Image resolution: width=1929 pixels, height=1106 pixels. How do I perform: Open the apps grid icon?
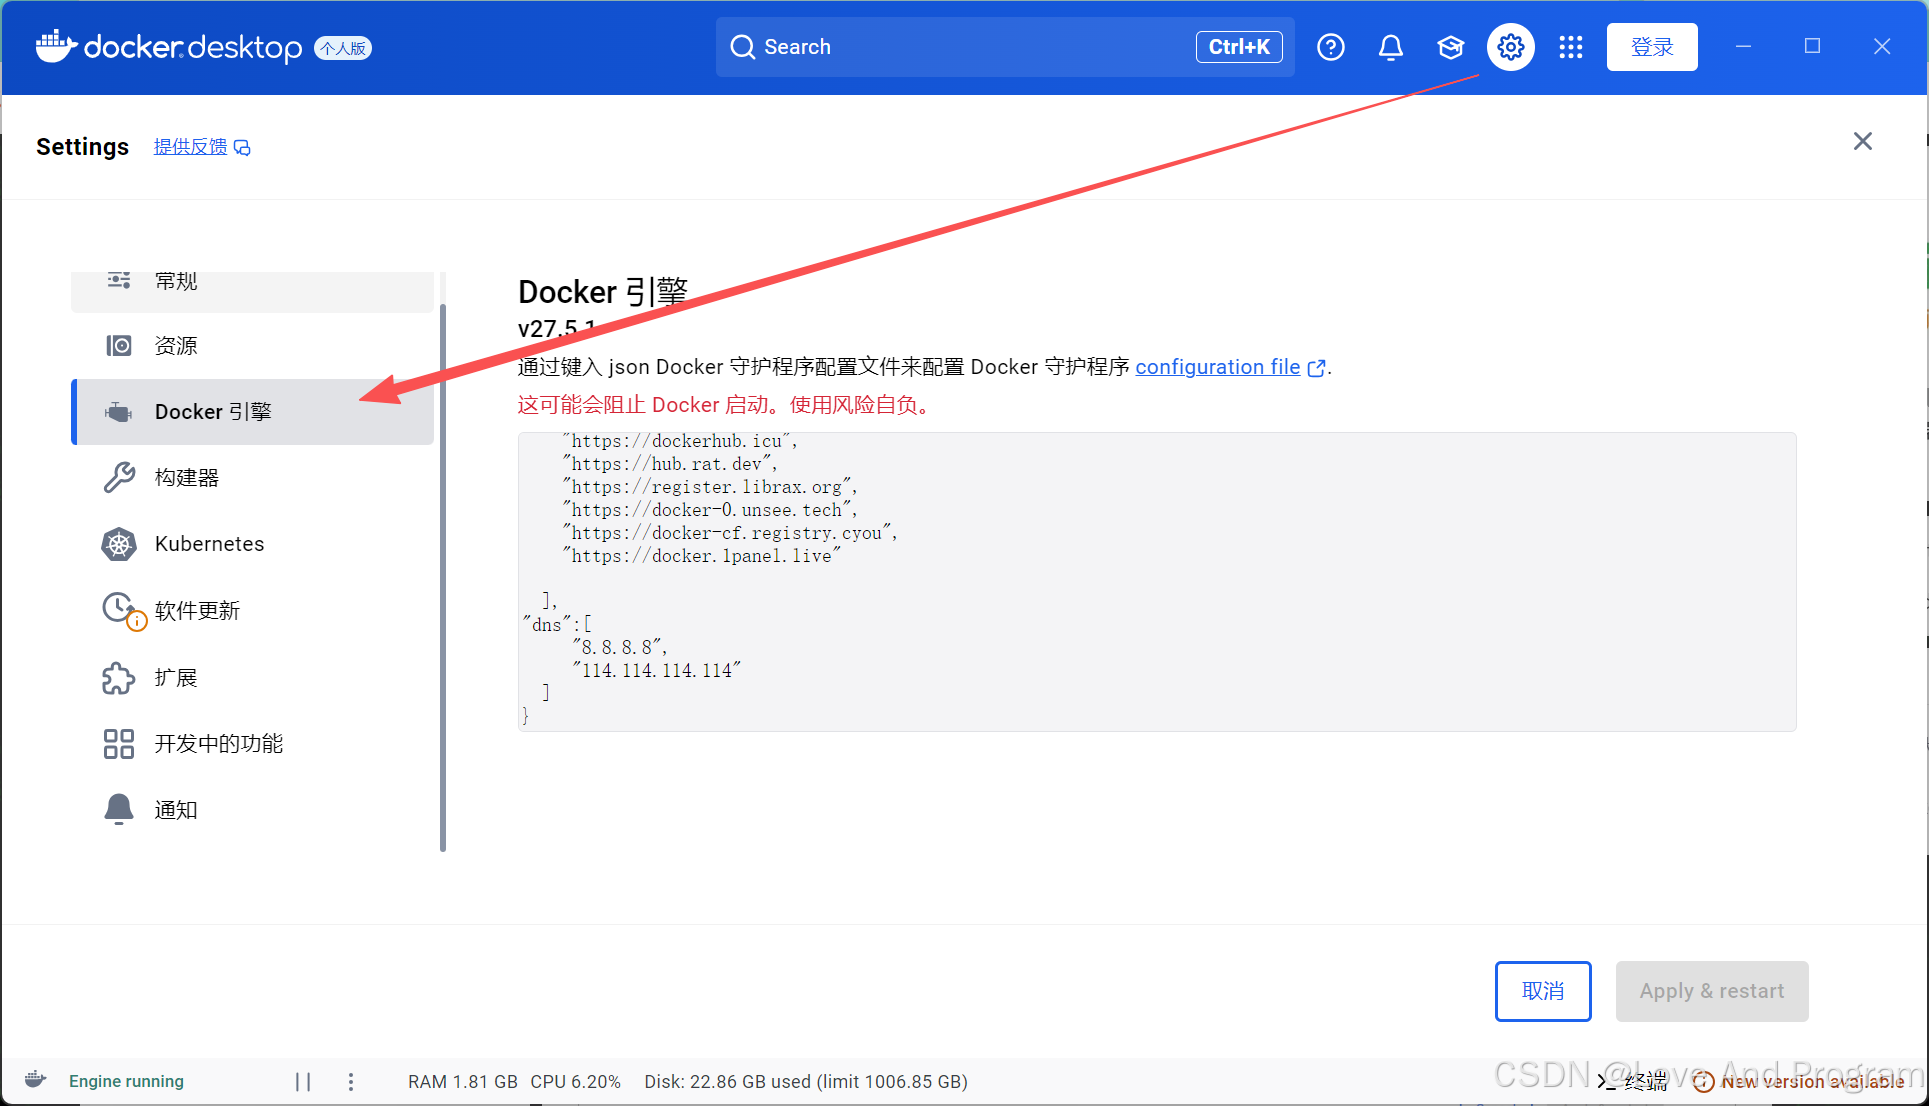click(x=1570, y=47)
